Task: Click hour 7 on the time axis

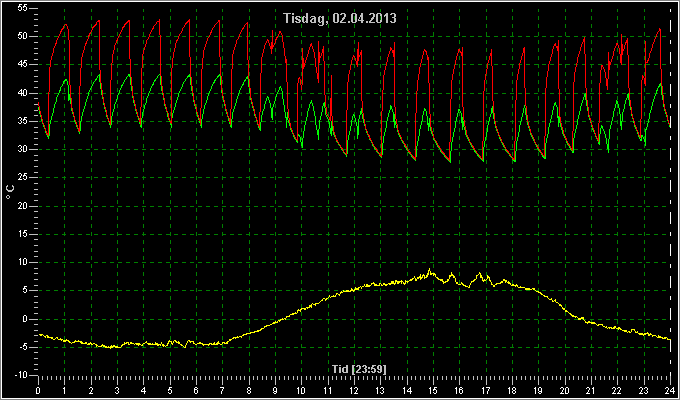Action: tap(222, 390)
